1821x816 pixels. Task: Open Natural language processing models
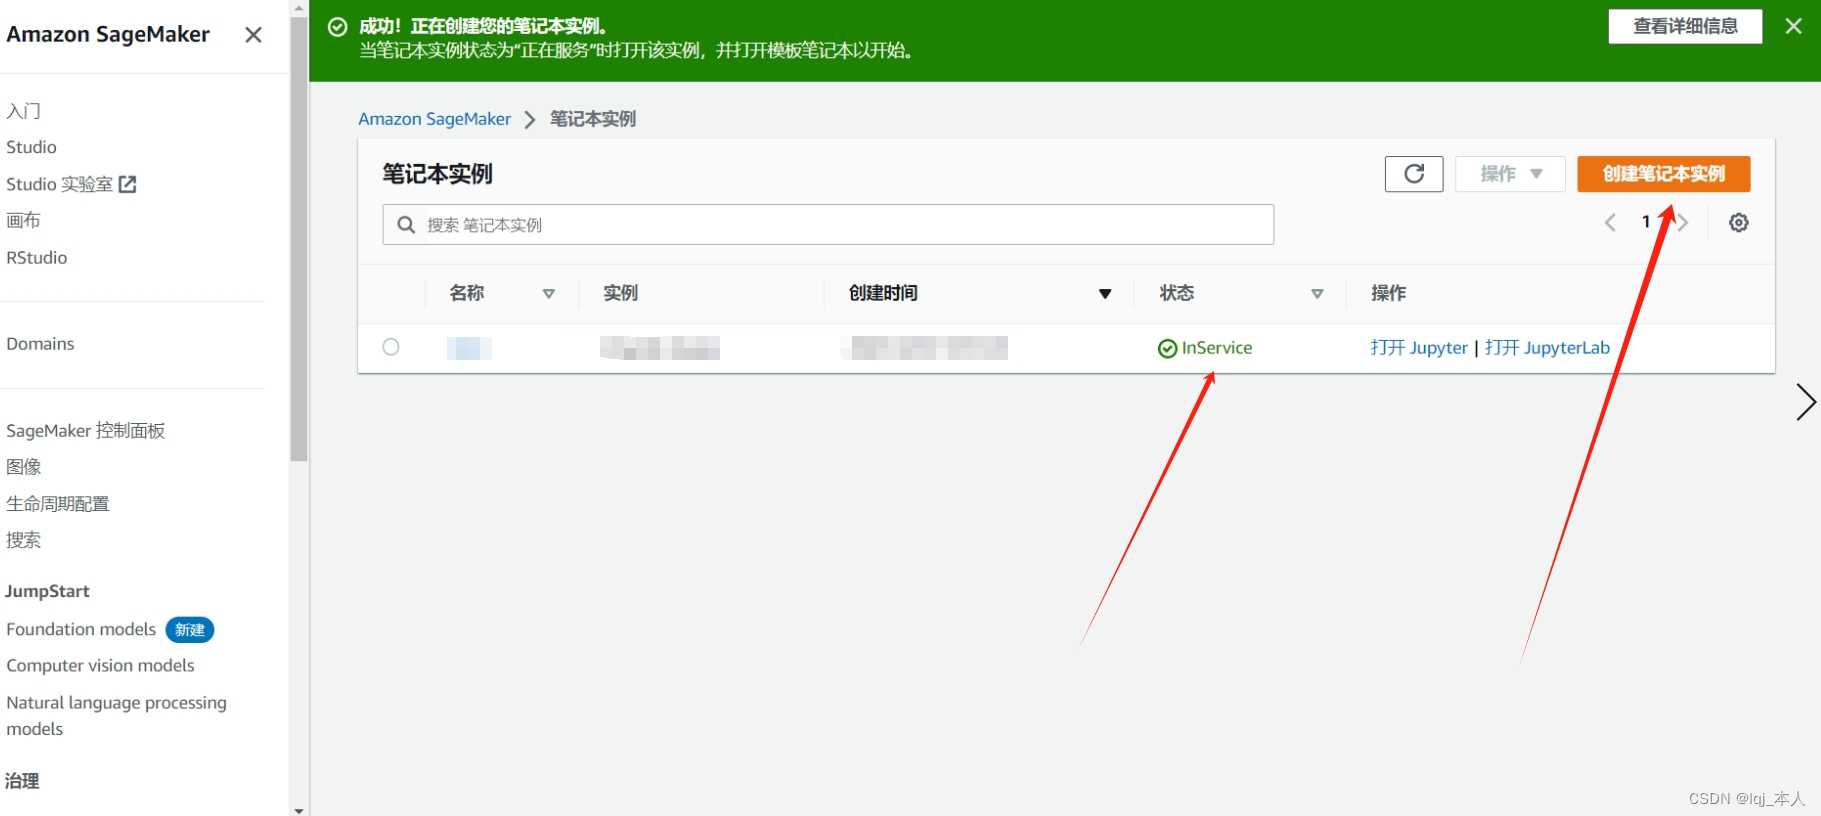(116, 716)
